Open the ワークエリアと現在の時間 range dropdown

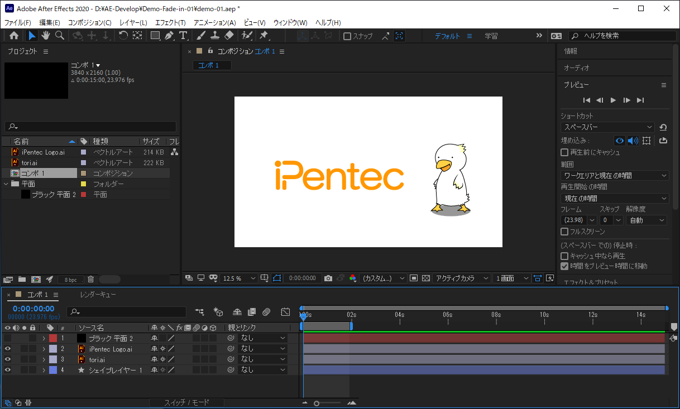(615, 176)
